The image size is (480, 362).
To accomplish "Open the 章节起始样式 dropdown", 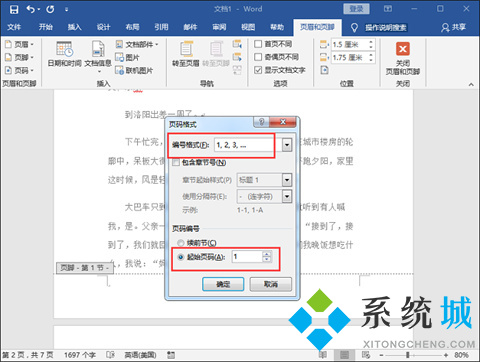I will point(287,180).
